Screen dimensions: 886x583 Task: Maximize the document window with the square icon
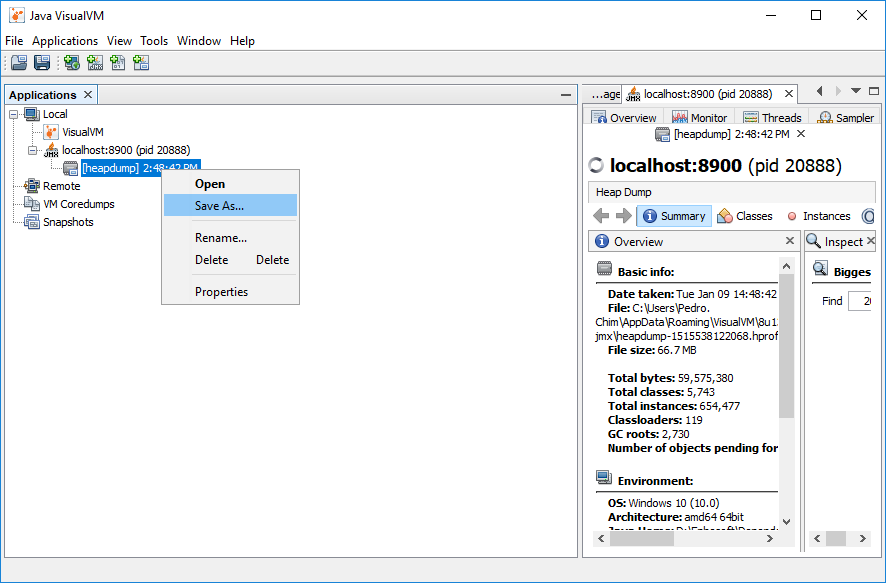(874, 91)
